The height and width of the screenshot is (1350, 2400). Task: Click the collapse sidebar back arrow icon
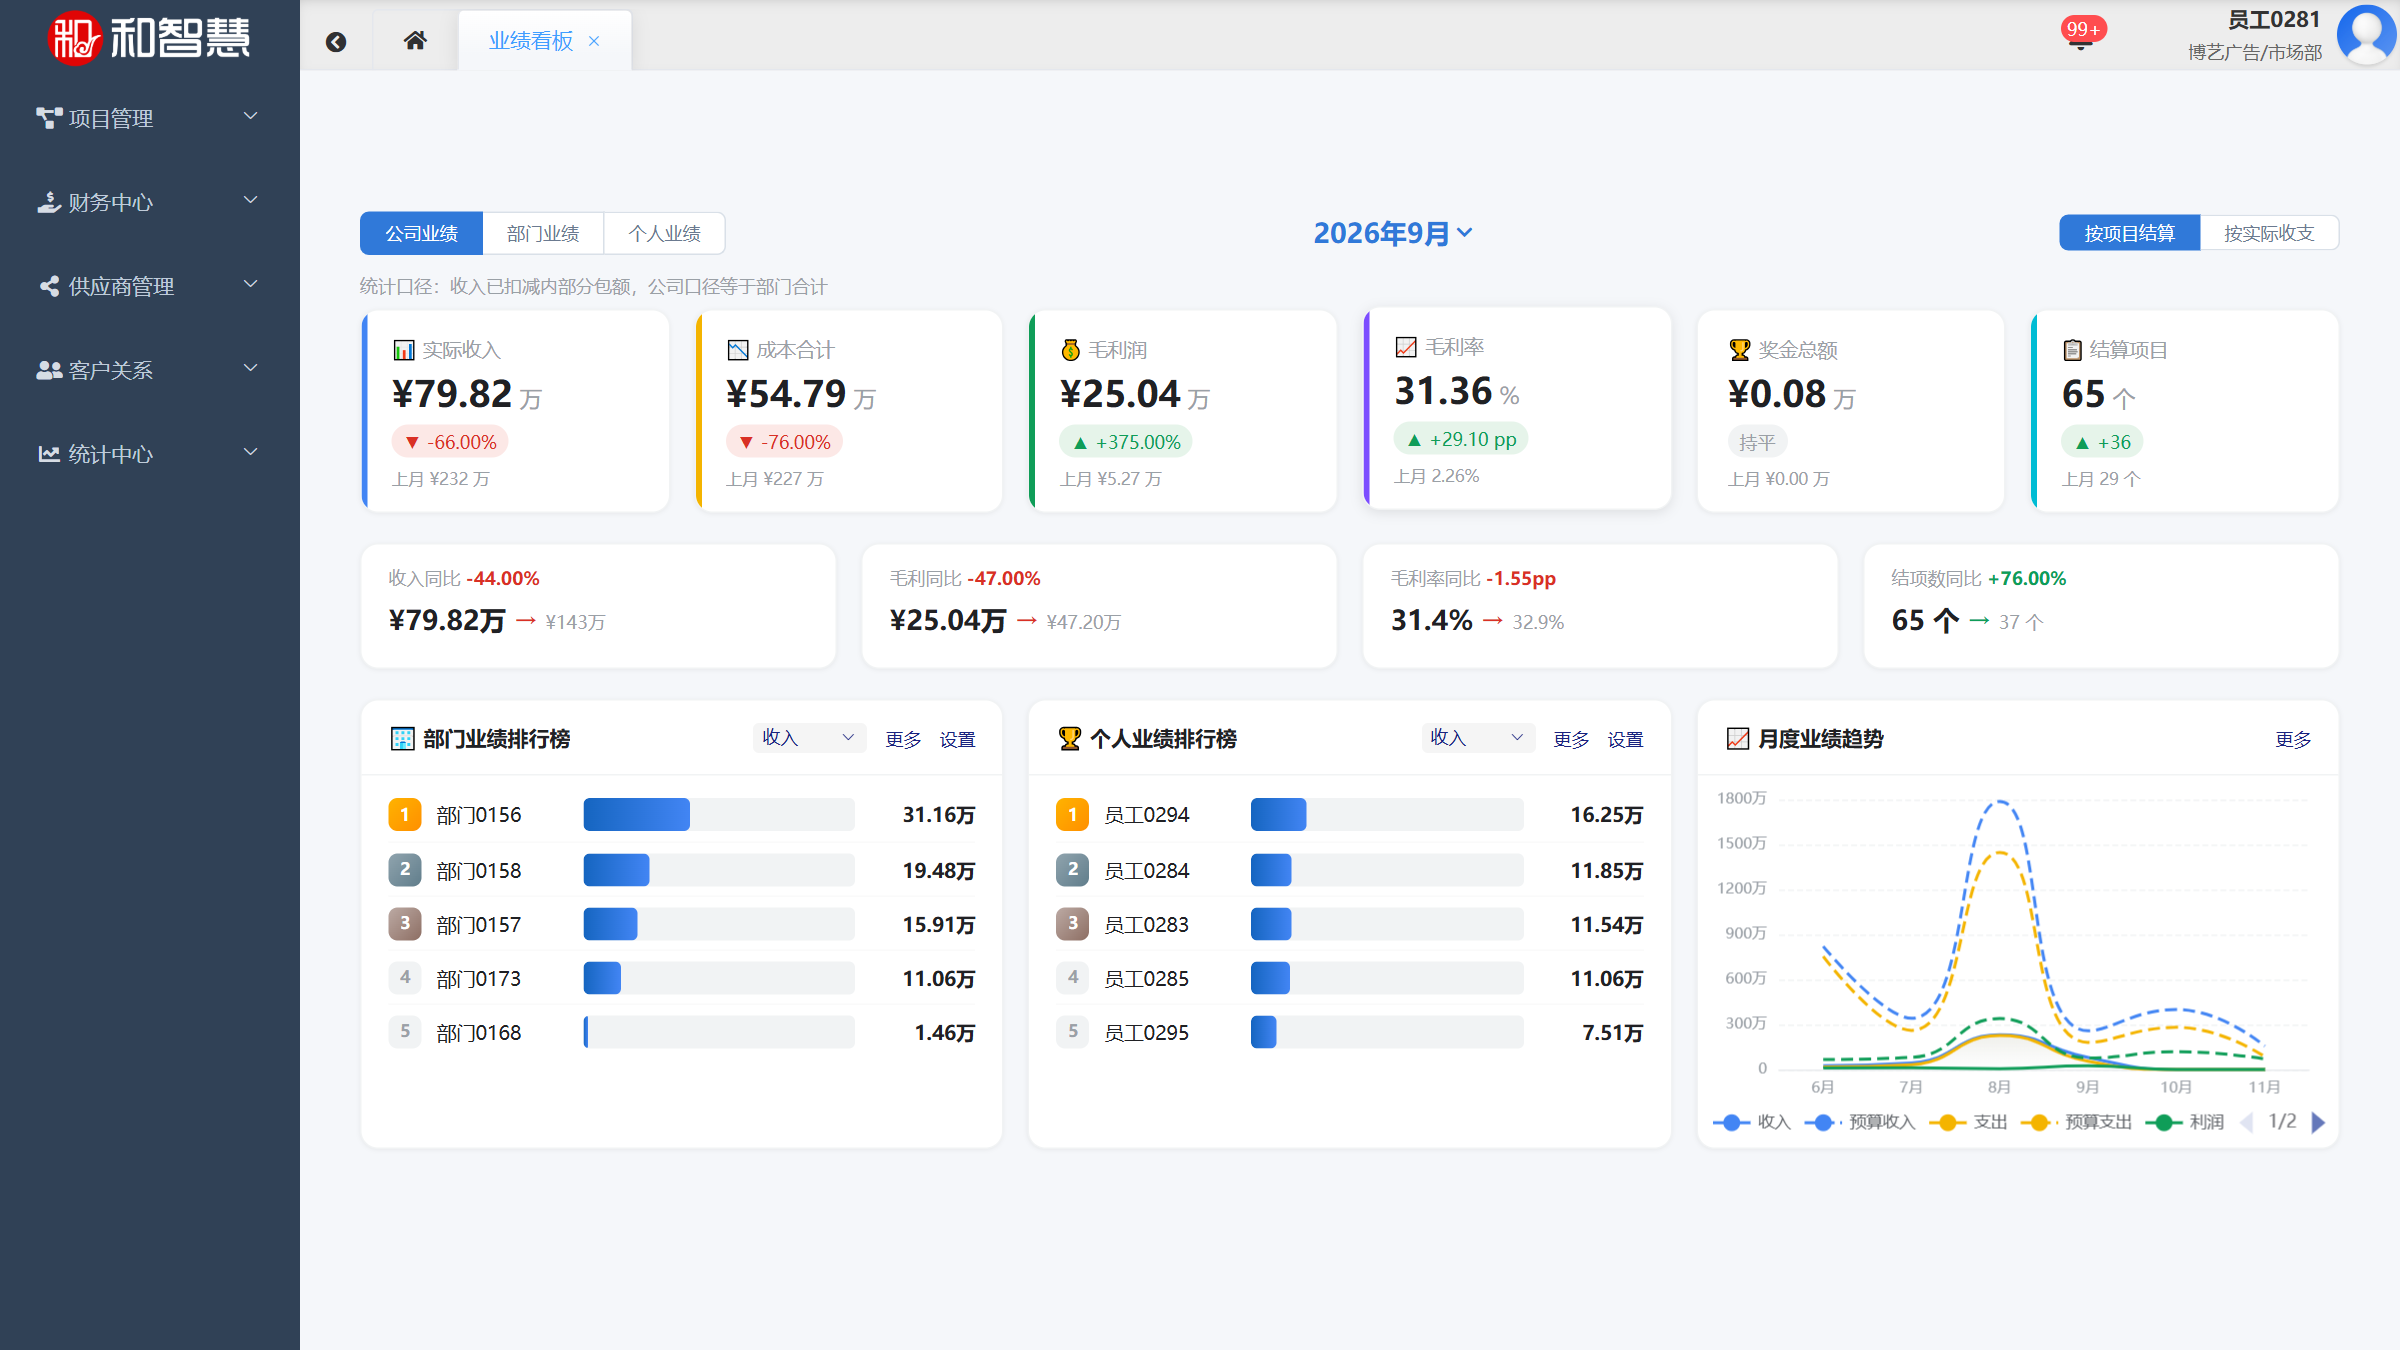[x=336, y=41]
